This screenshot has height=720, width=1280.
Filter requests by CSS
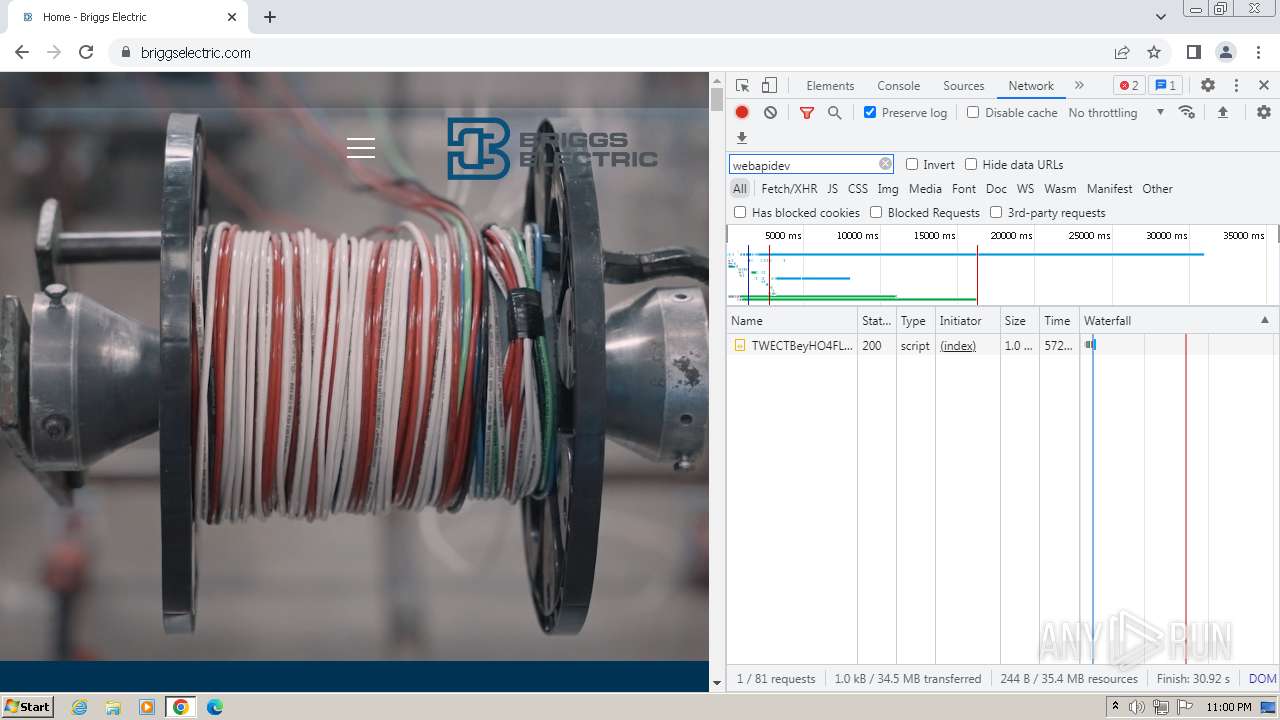point(858,188)
